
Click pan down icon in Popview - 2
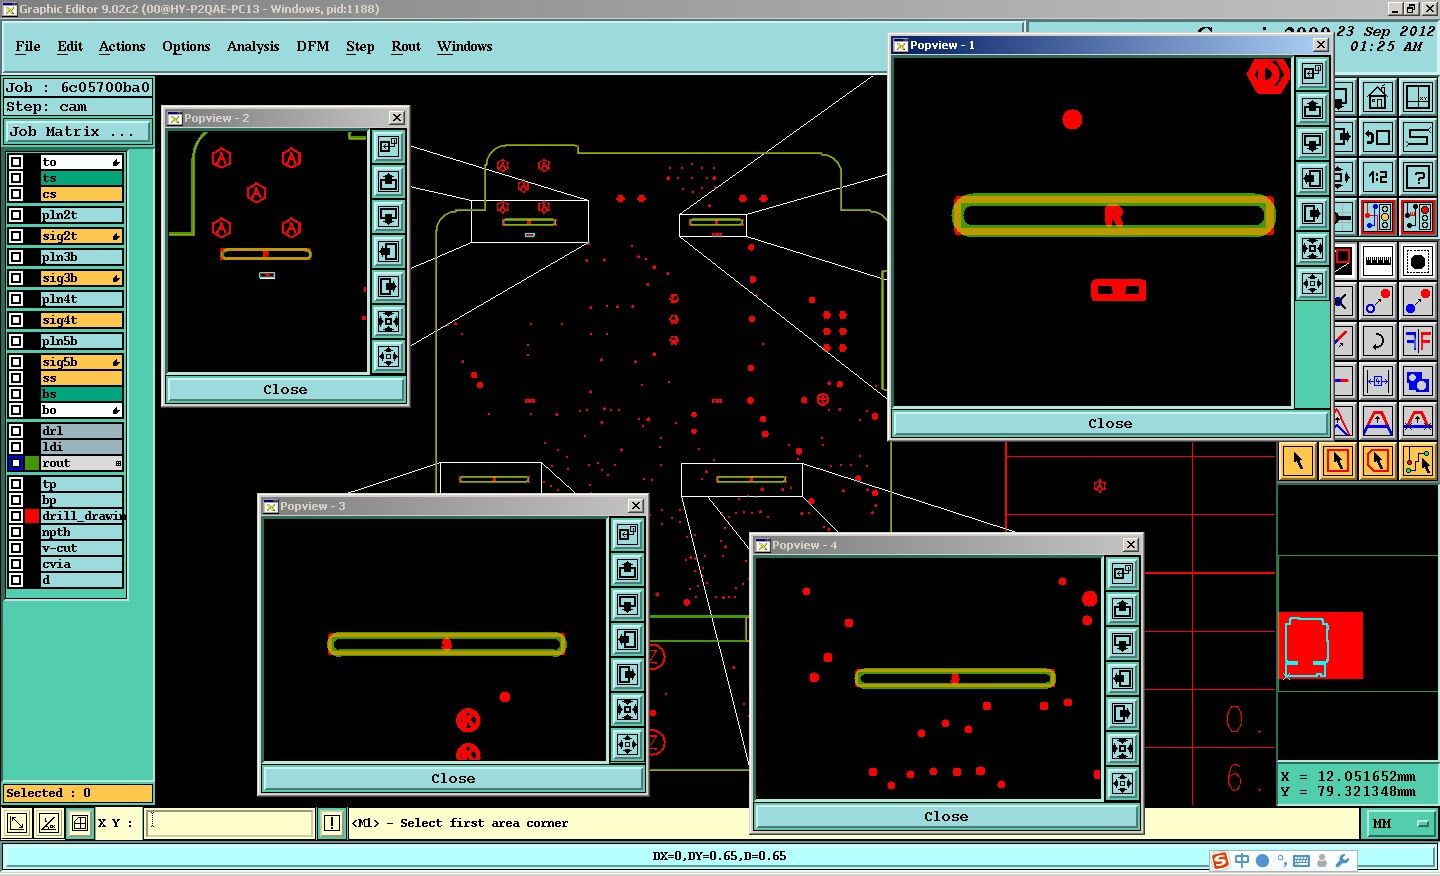(389, 216)
